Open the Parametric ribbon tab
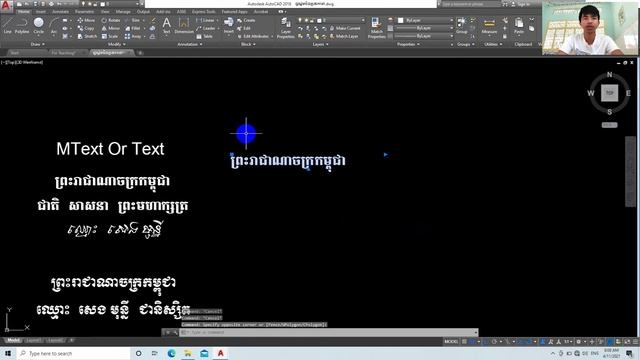 84,11
